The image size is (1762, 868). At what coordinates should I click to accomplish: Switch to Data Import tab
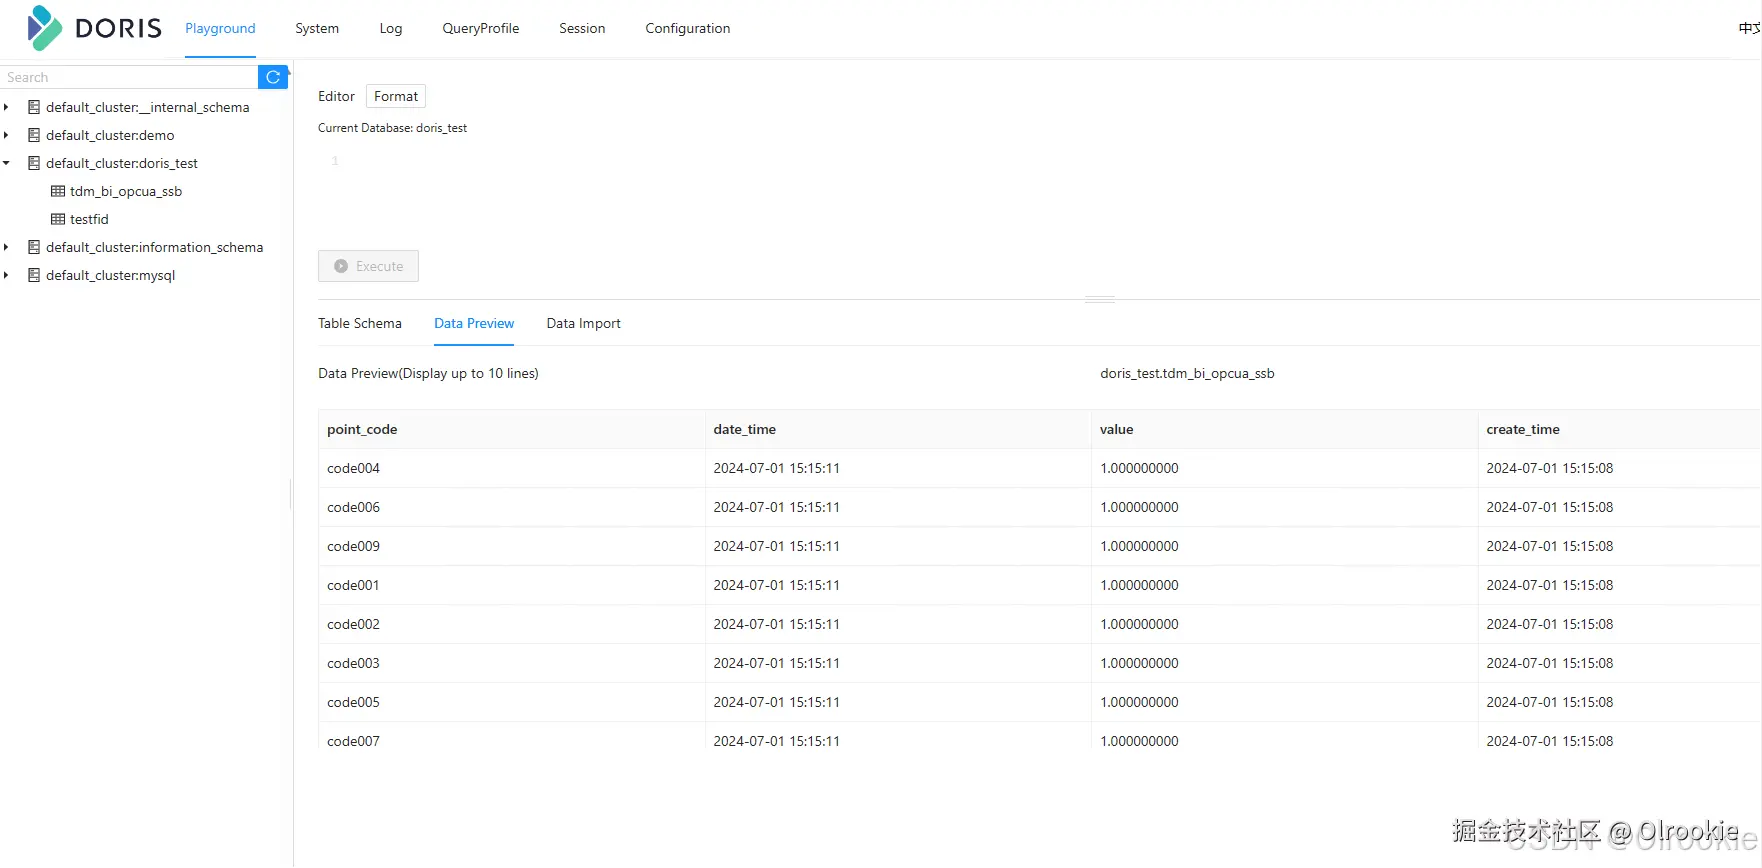[x=584, y=323]
